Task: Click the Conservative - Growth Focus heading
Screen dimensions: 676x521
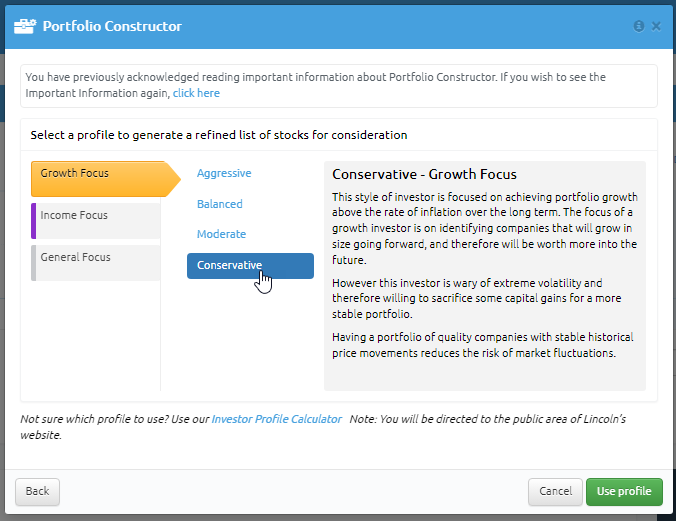Action: (x=424, y=174)
